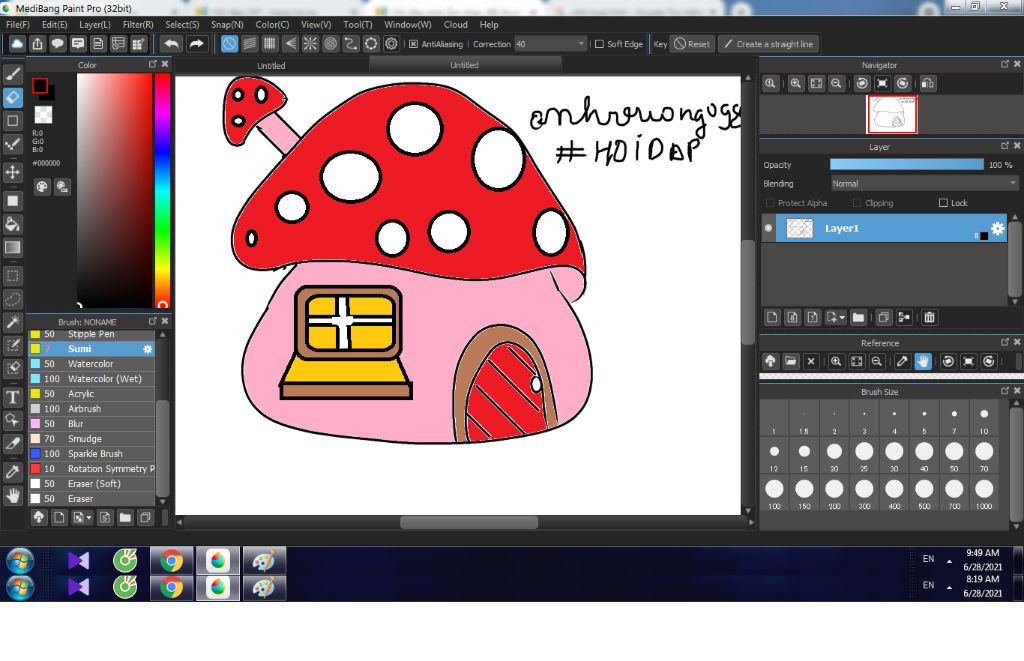Open the Correction value dropdown
The width and height of the screenshot is (1024, 661).
point(581,44)
